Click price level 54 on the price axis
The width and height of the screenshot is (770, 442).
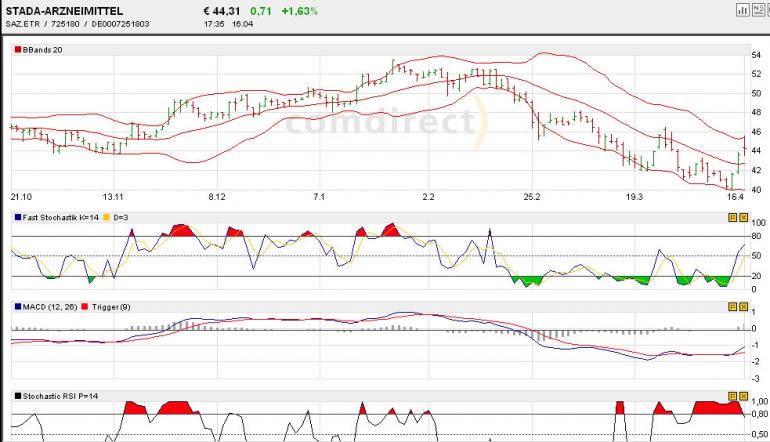click(x=756, y=55)
